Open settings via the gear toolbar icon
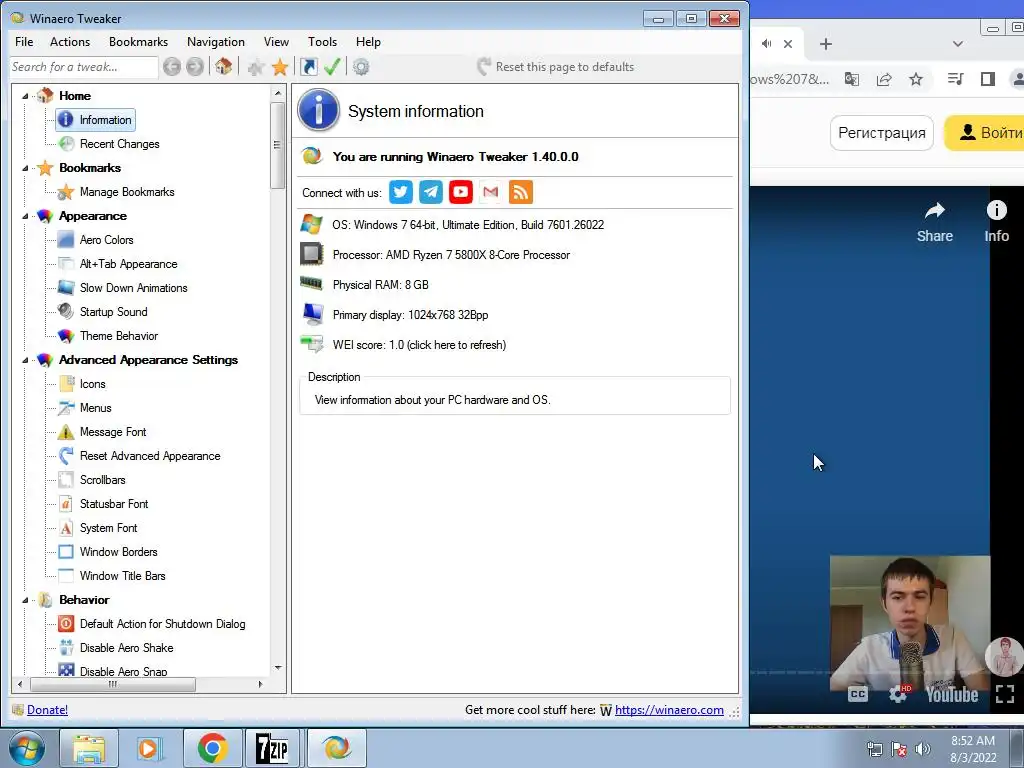The height and width of the screenshot is (768, 1024). [x=361, y=67]
